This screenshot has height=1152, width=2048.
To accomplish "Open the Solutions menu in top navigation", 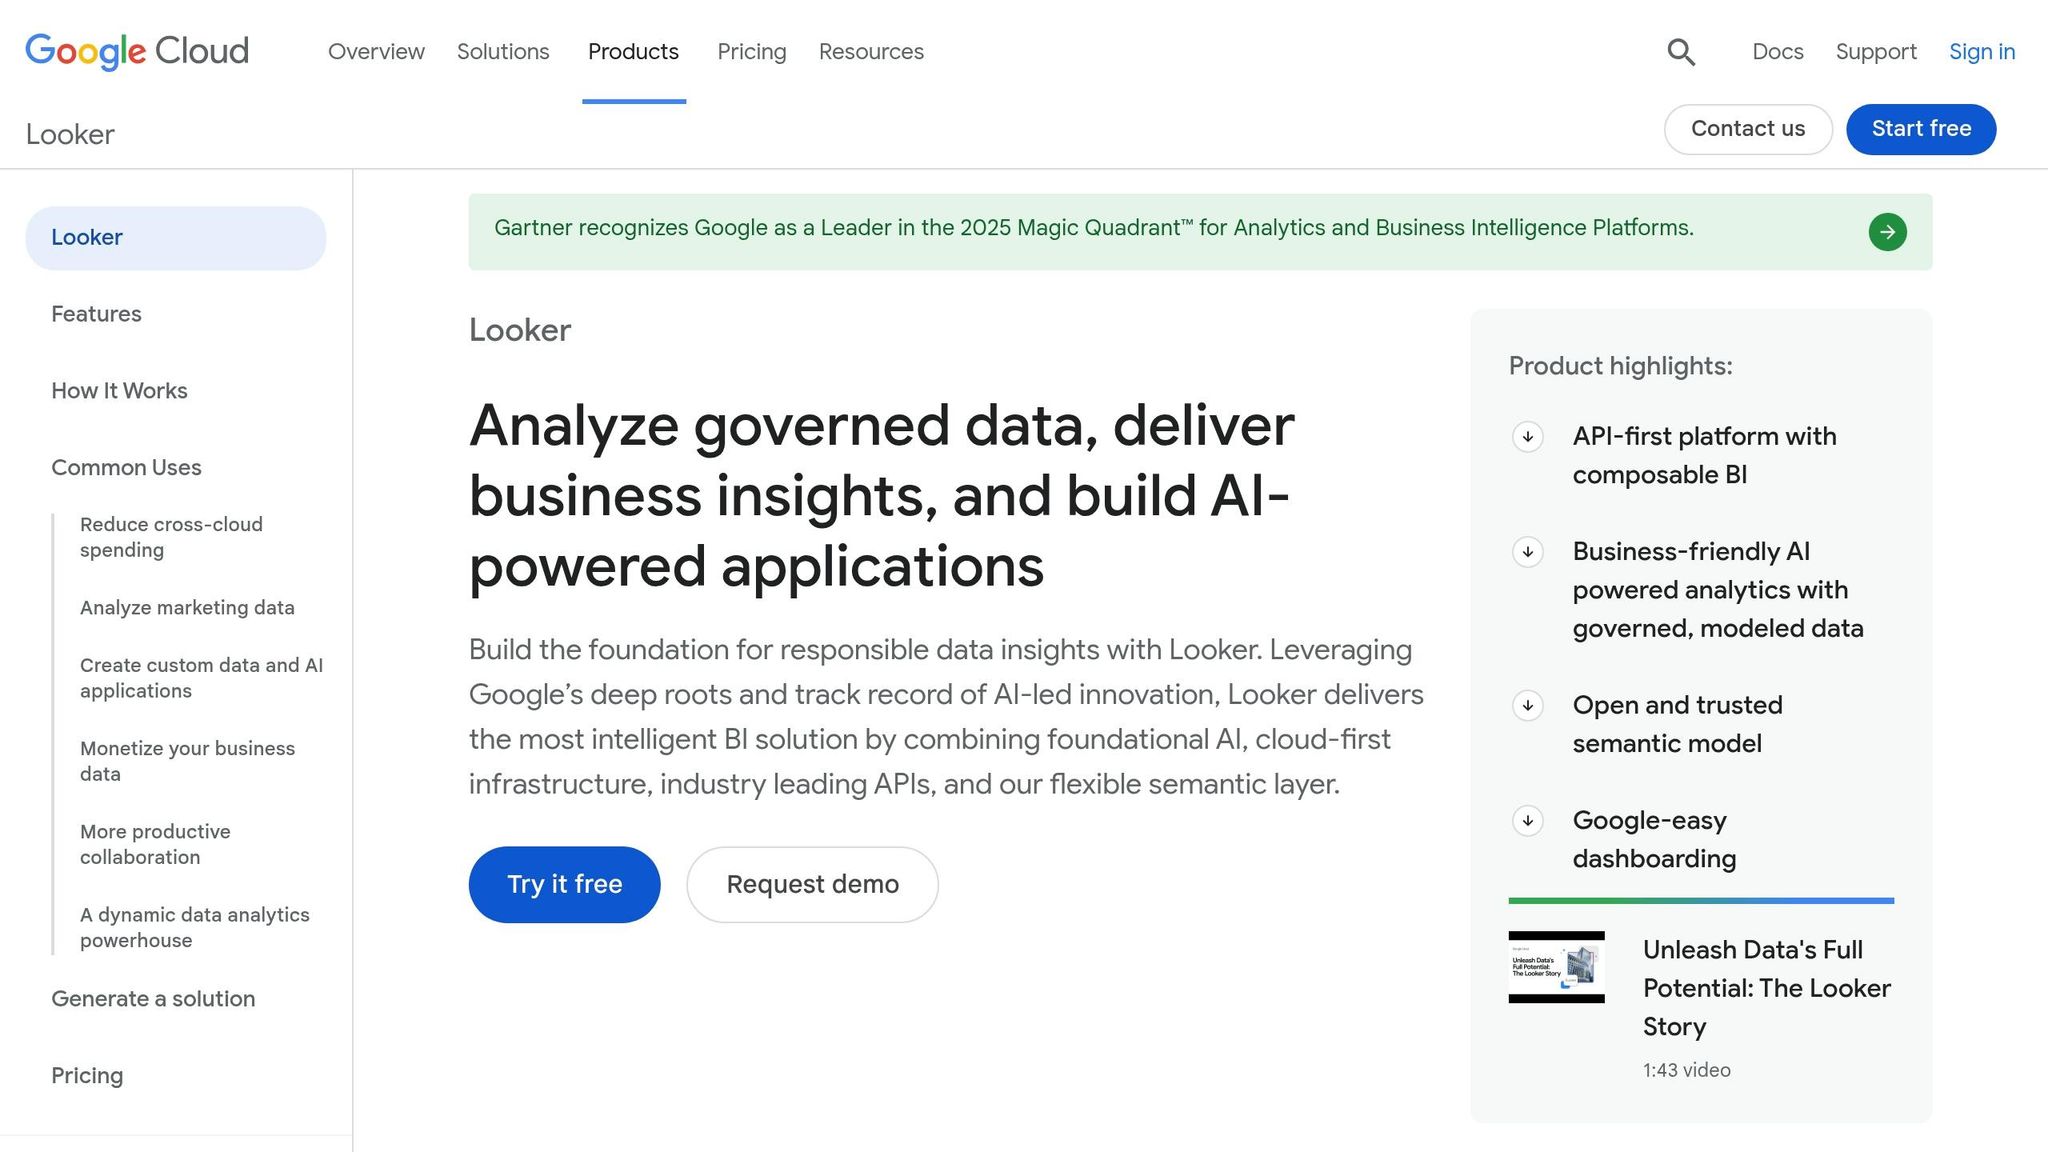I will pyautogui.click(x=503, y=52).
